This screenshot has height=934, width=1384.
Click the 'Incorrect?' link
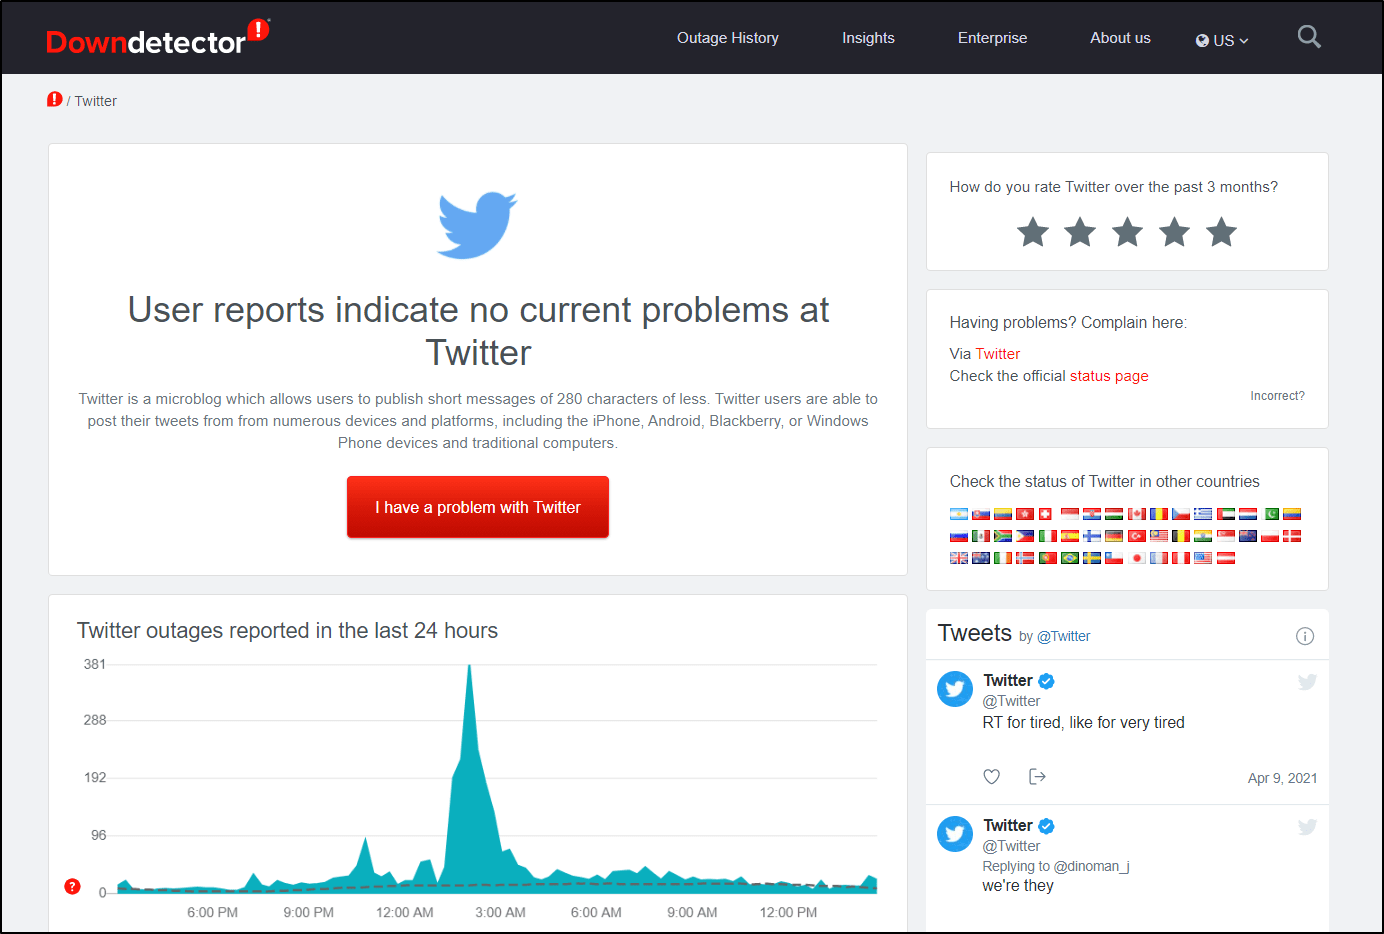(1277, 396)
